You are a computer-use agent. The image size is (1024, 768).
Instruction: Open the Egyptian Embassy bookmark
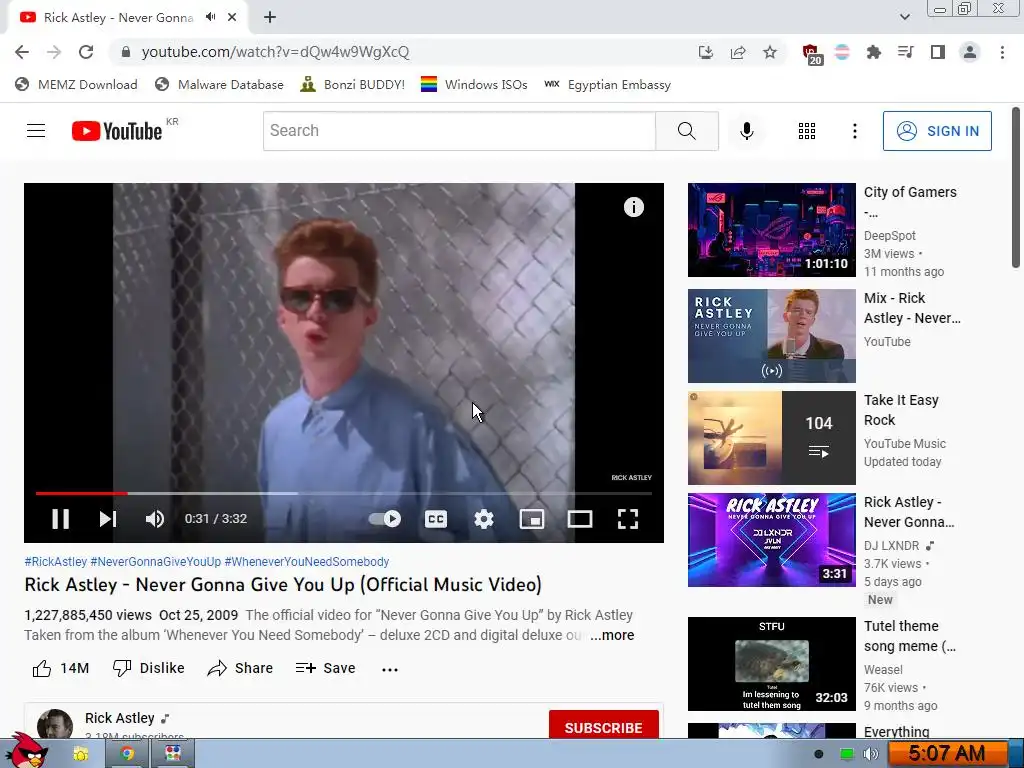[x=607, y=84]
